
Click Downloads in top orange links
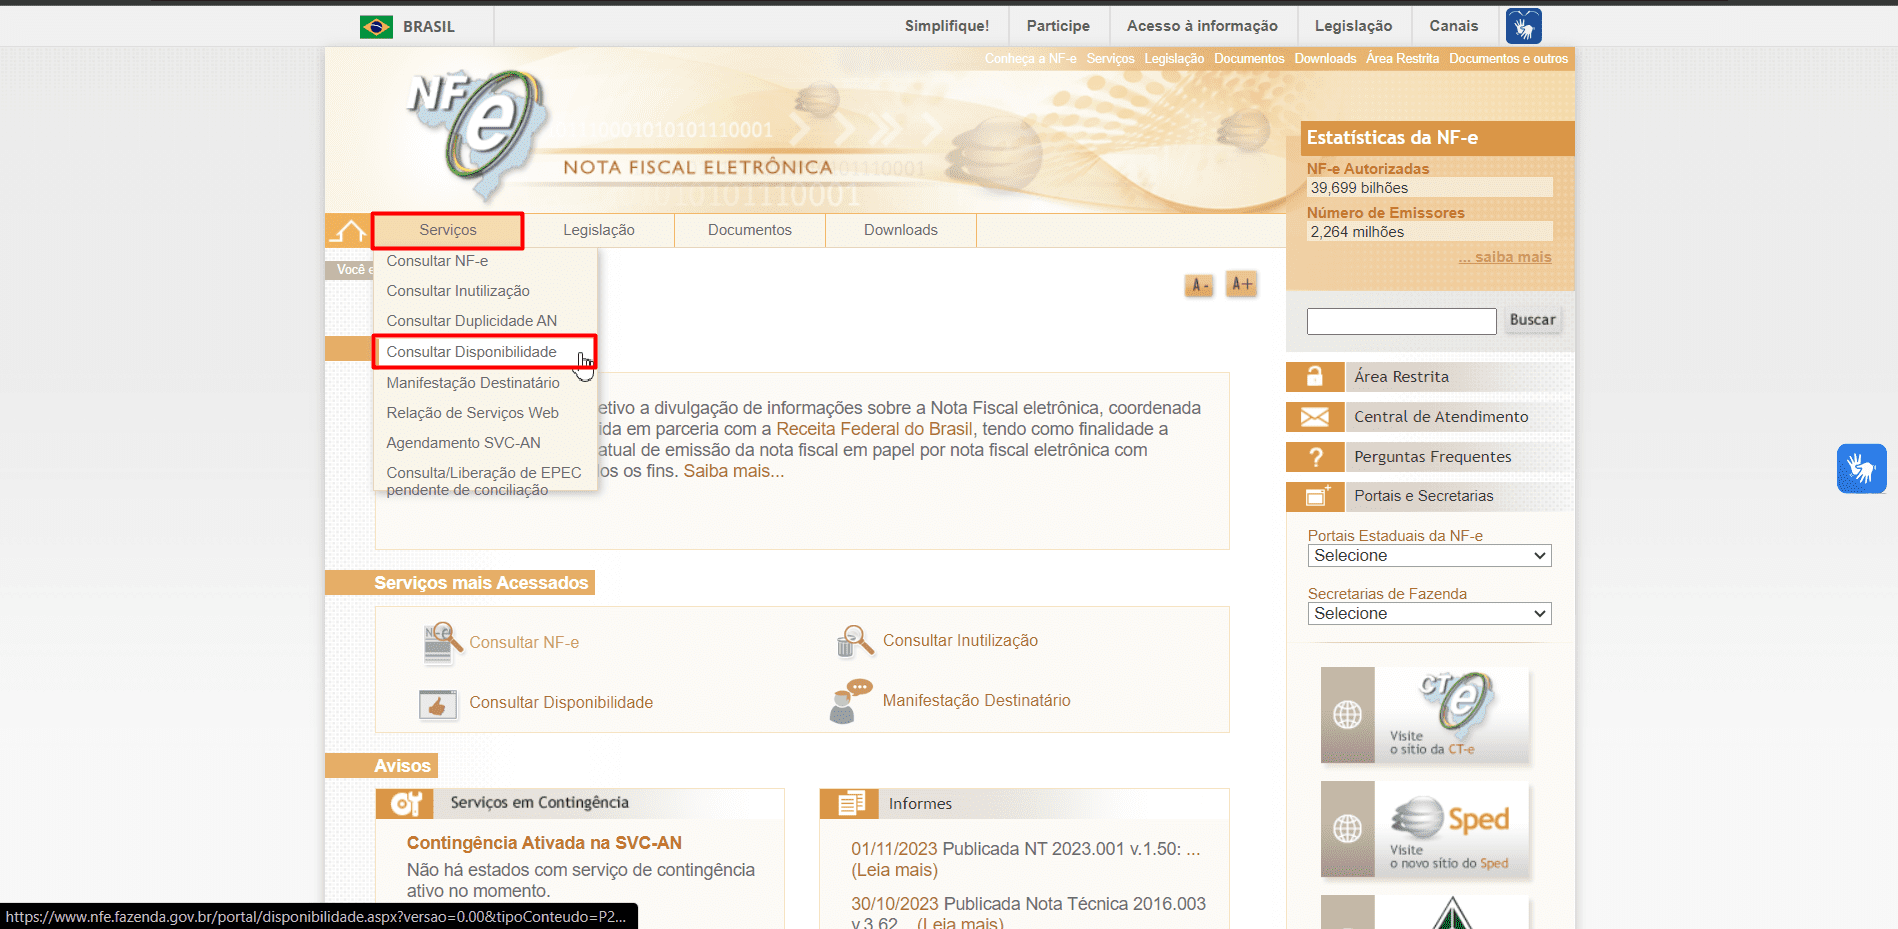click(x=1325, y=59)
